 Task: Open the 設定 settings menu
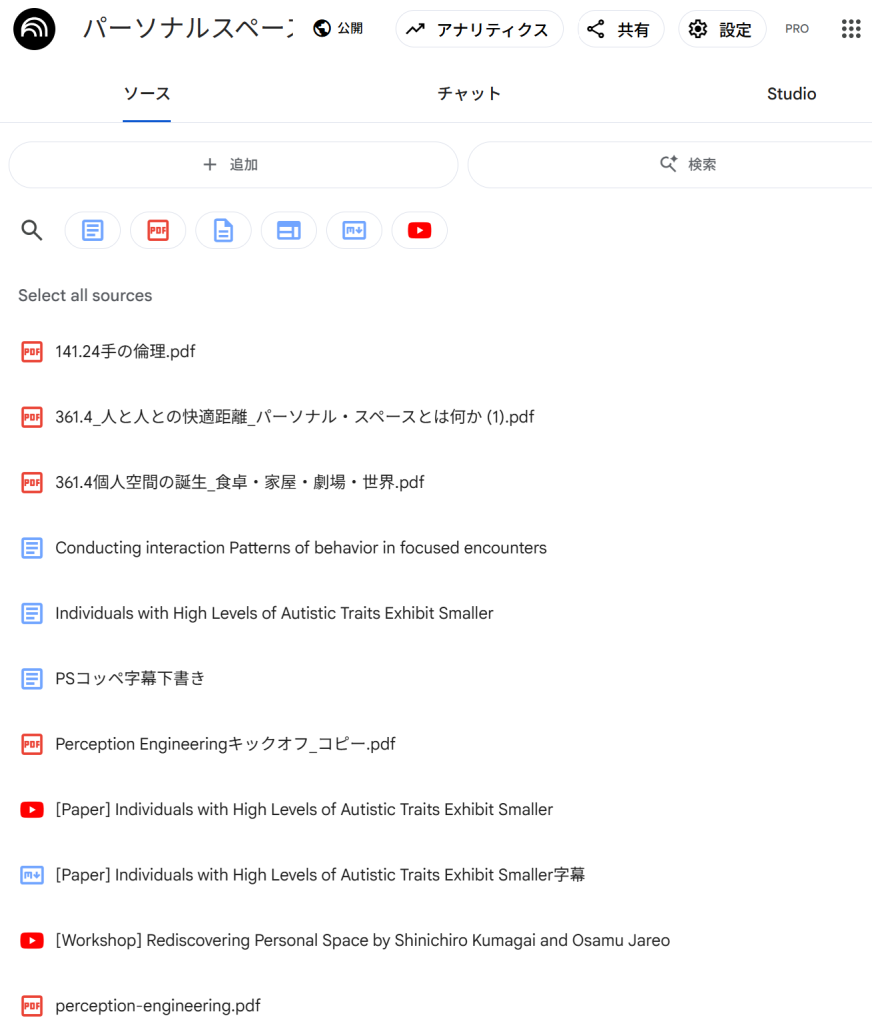click(721, 29)
